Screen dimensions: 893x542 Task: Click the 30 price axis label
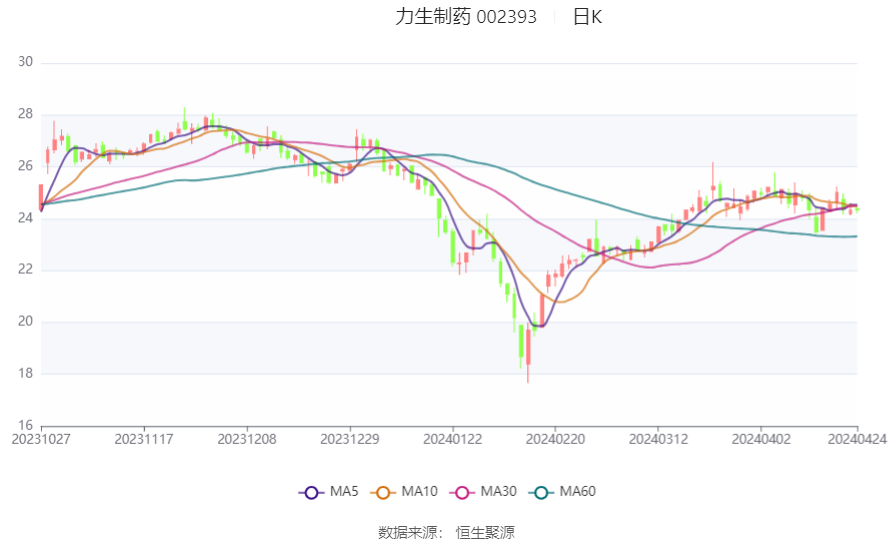click(x=25, y=61)
